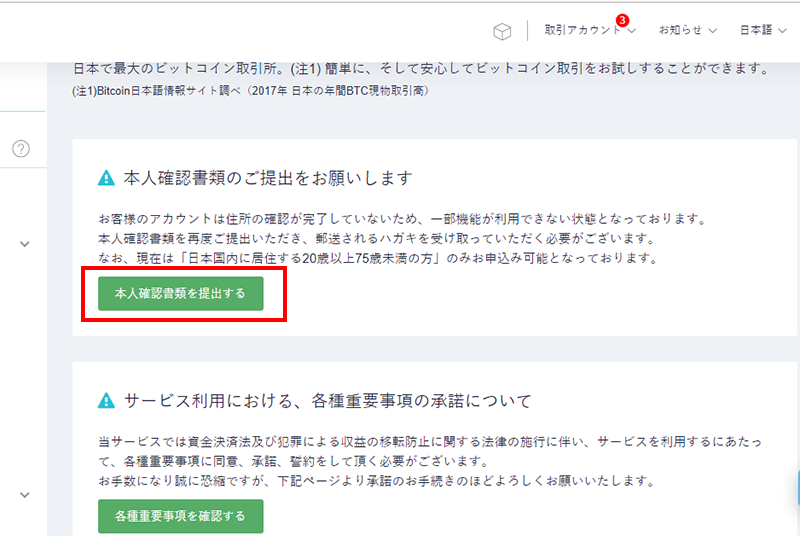Click warning icon beside 本人確認書類のご提出 heading

(x=106, y=178)
